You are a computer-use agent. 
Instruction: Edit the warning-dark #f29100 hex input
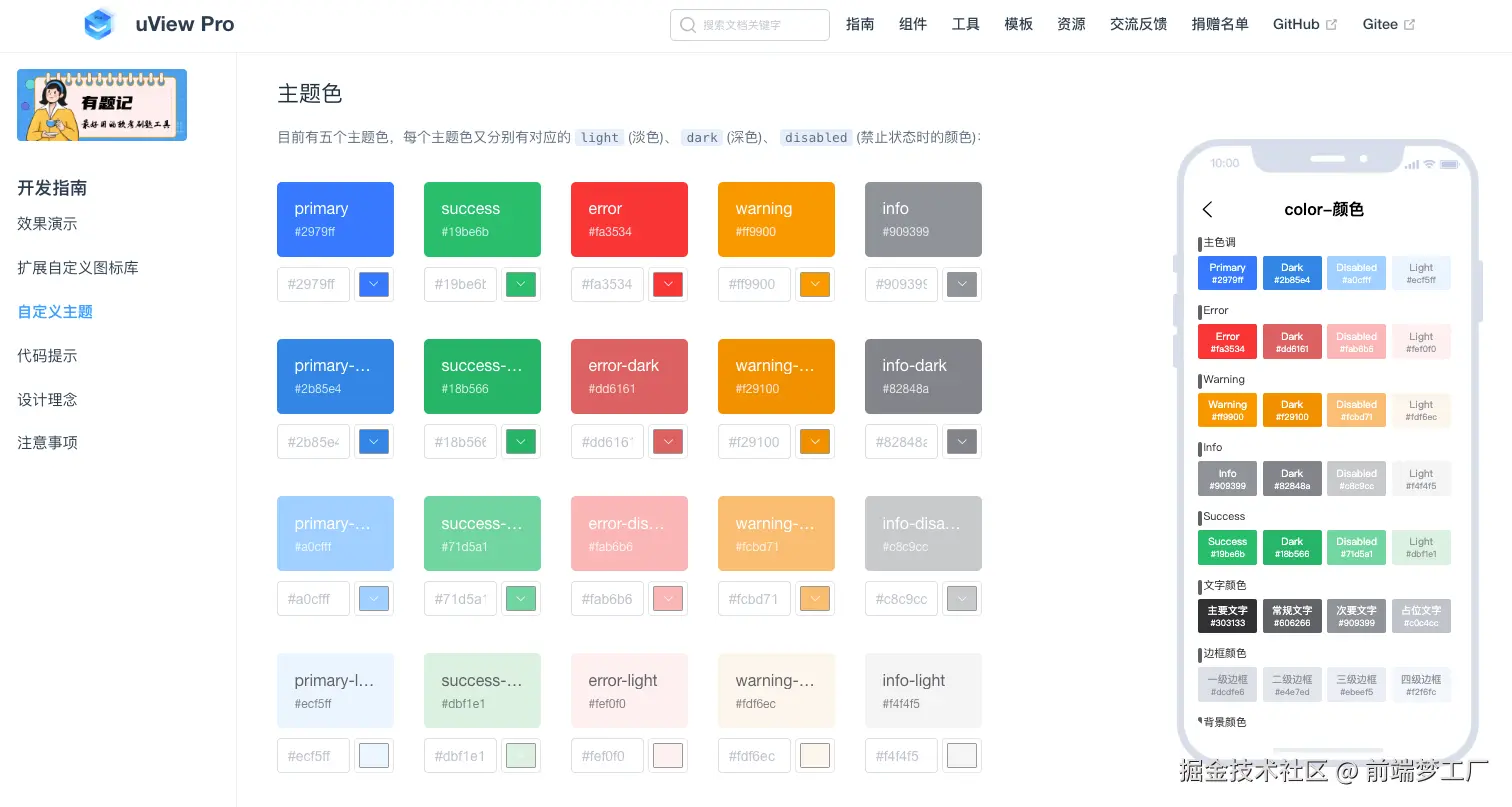tap(754, 441)
